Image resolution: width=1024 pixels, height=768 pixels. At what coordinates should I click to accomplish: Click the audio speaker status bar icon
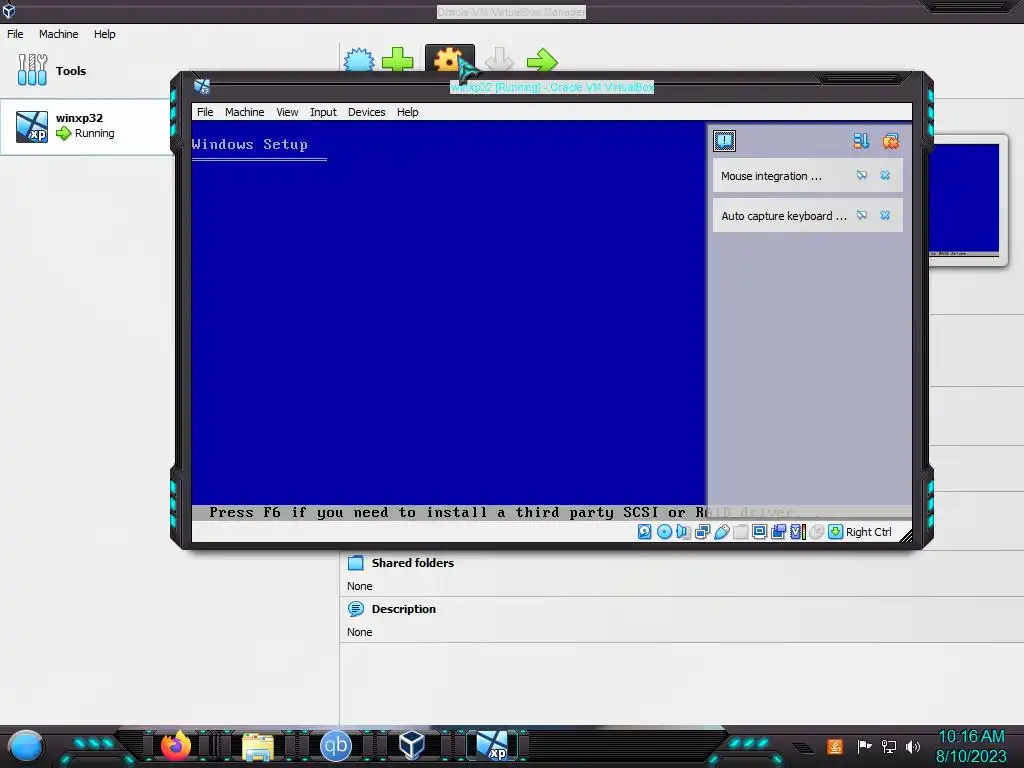click(x=683, y=532)
